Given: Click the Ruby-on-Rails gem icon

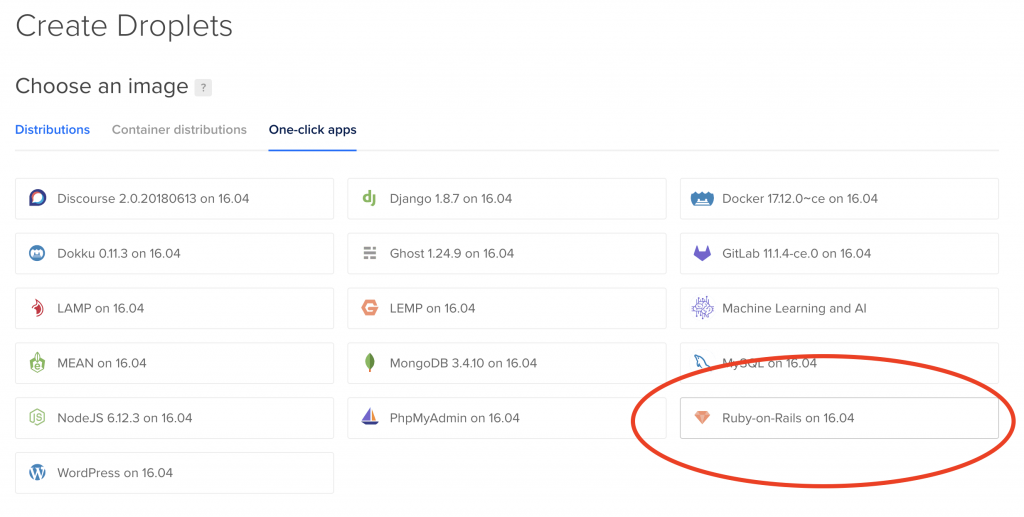Looking at the screenshot, I should (x=702, y=417).
